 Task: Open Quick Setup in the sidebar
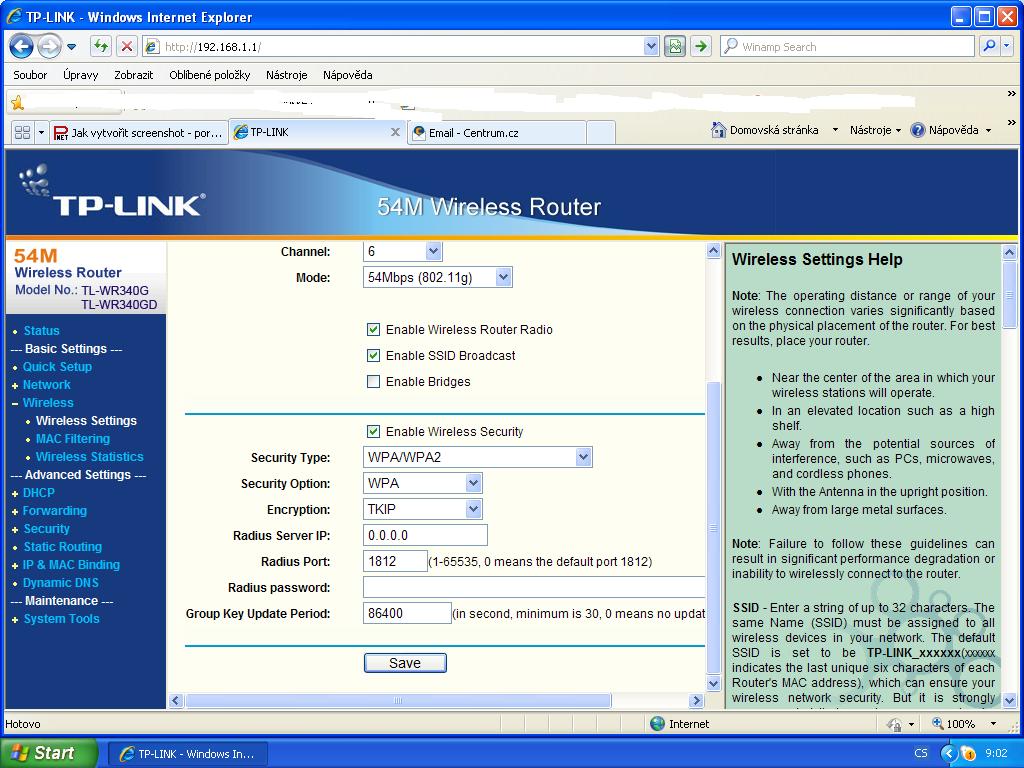coord(57,367)
